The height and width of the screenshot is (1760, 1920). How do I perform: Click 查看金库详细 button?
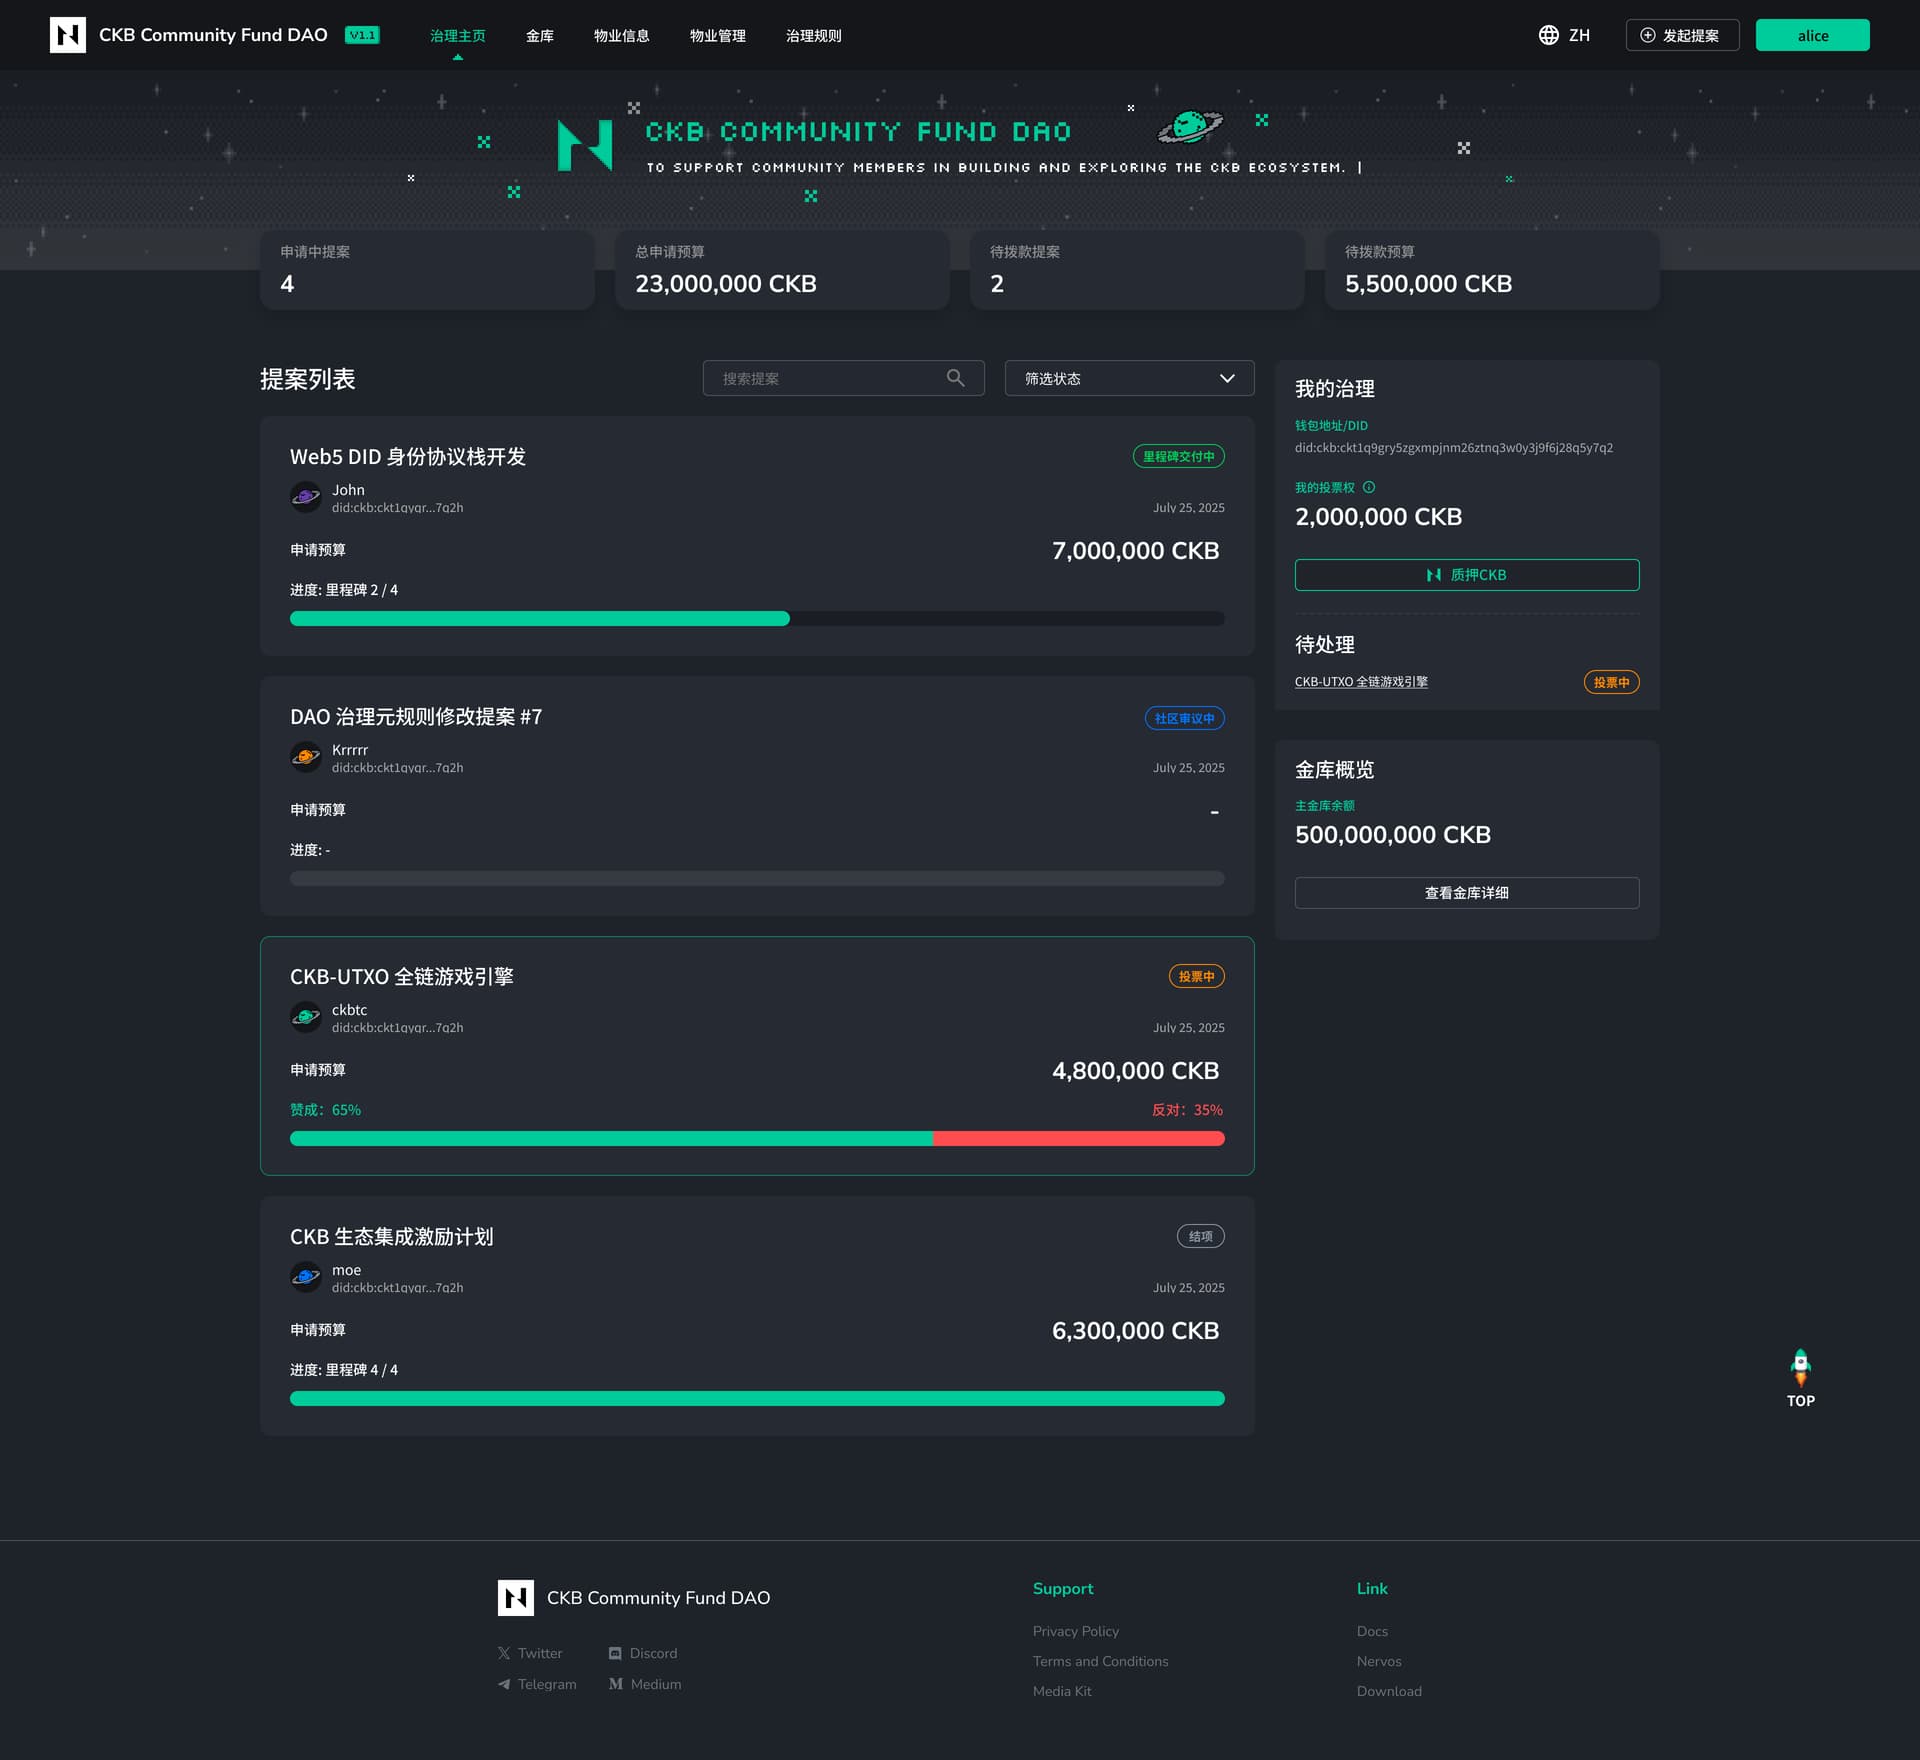[1466, 893]
